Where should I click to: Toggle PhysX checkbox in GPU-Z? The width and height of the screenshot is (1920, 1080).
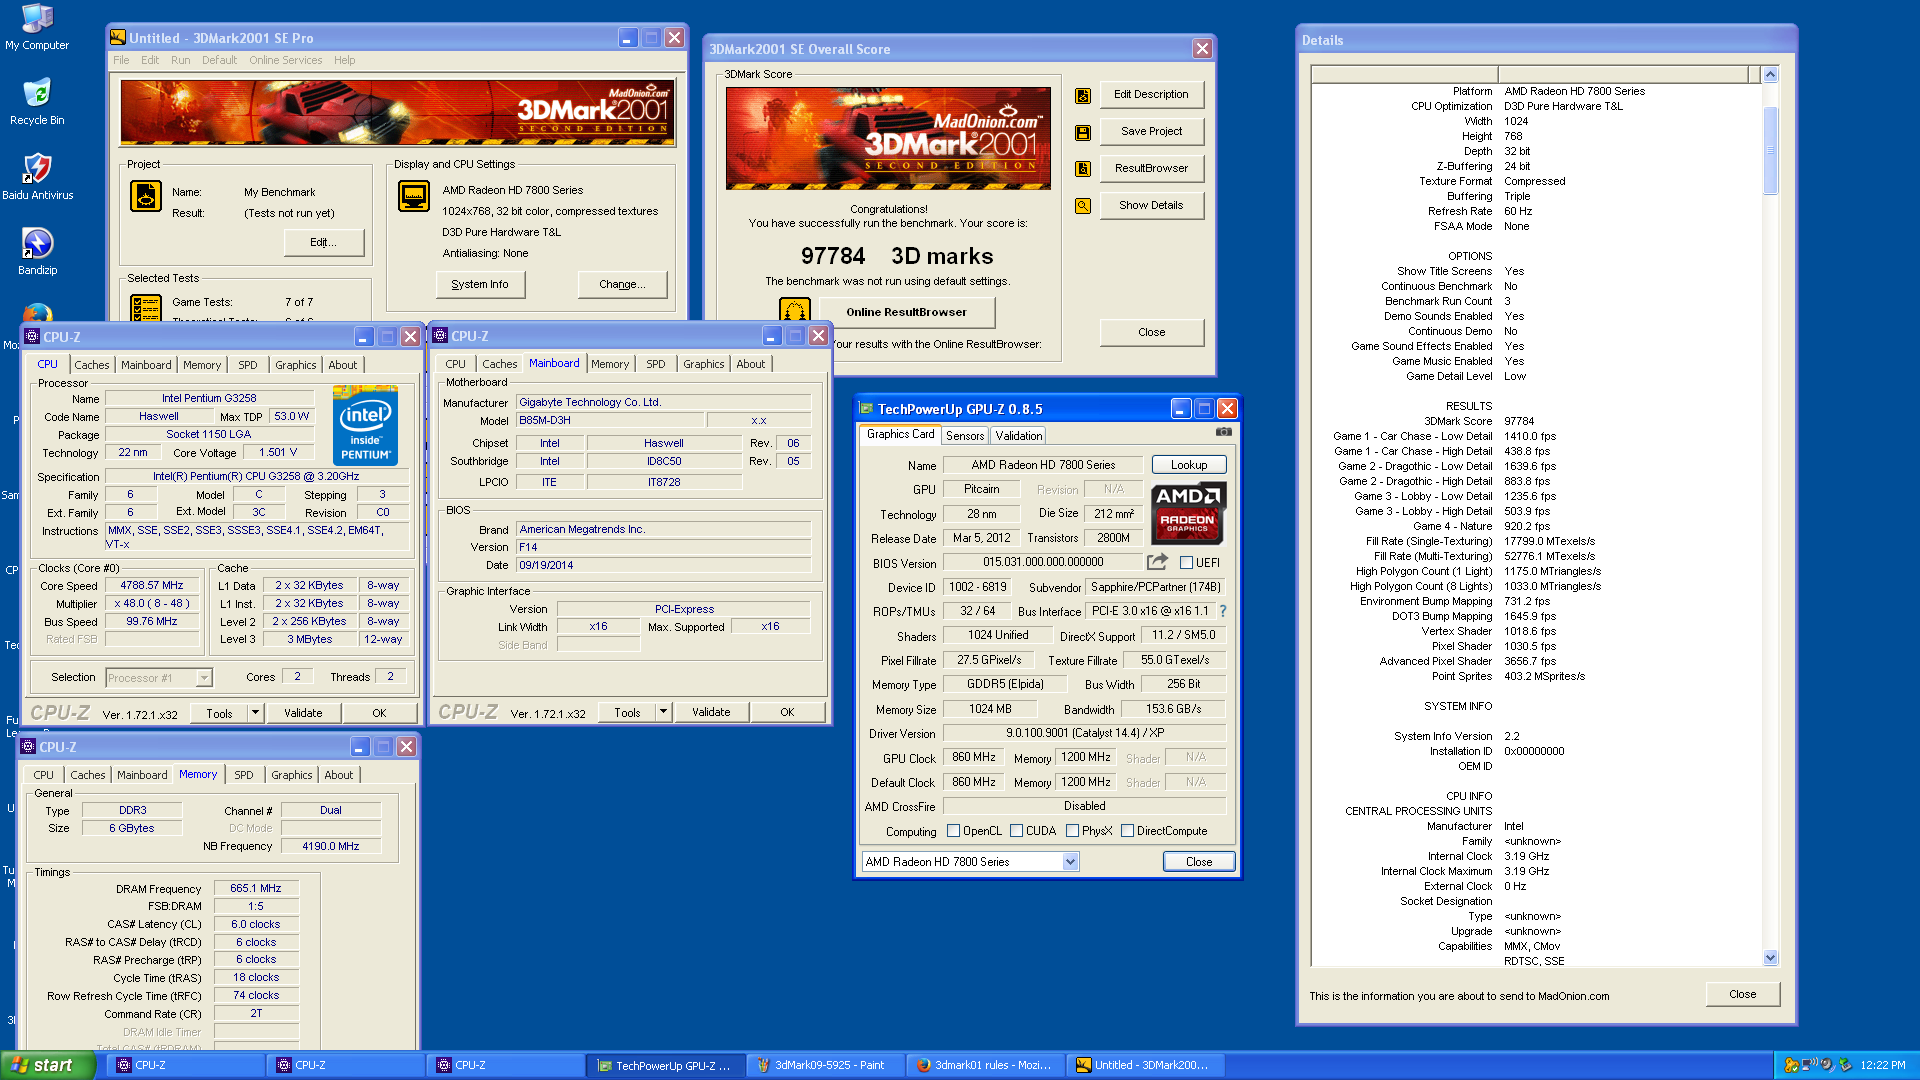click(x=1072, y=831)
